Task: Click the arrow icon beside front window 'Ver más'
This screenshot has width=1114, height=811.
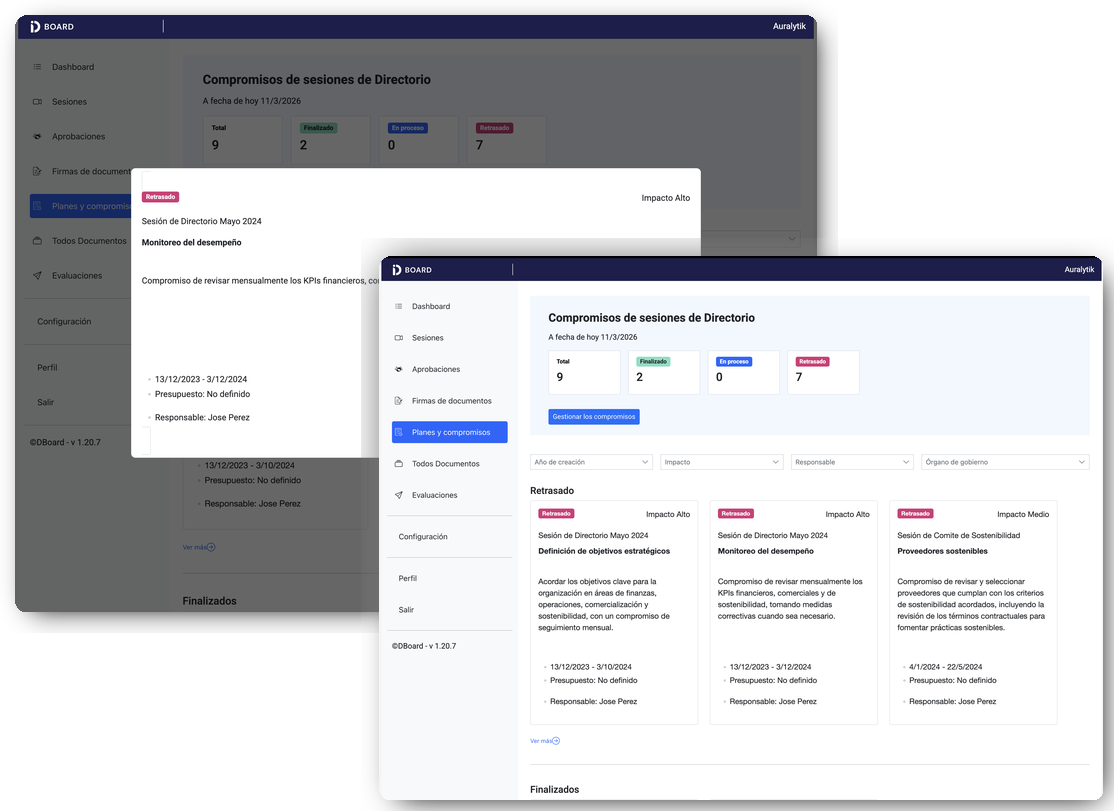Action: coord(556,741)
